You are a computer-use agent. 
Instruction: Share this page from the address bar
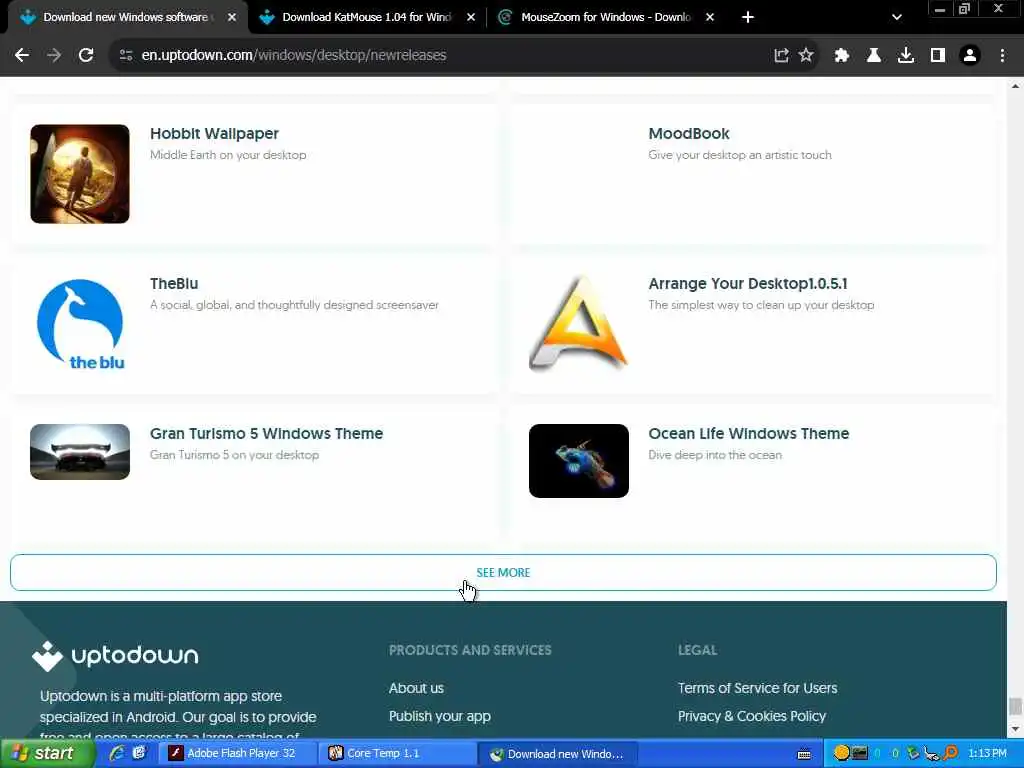coord(781,56)
